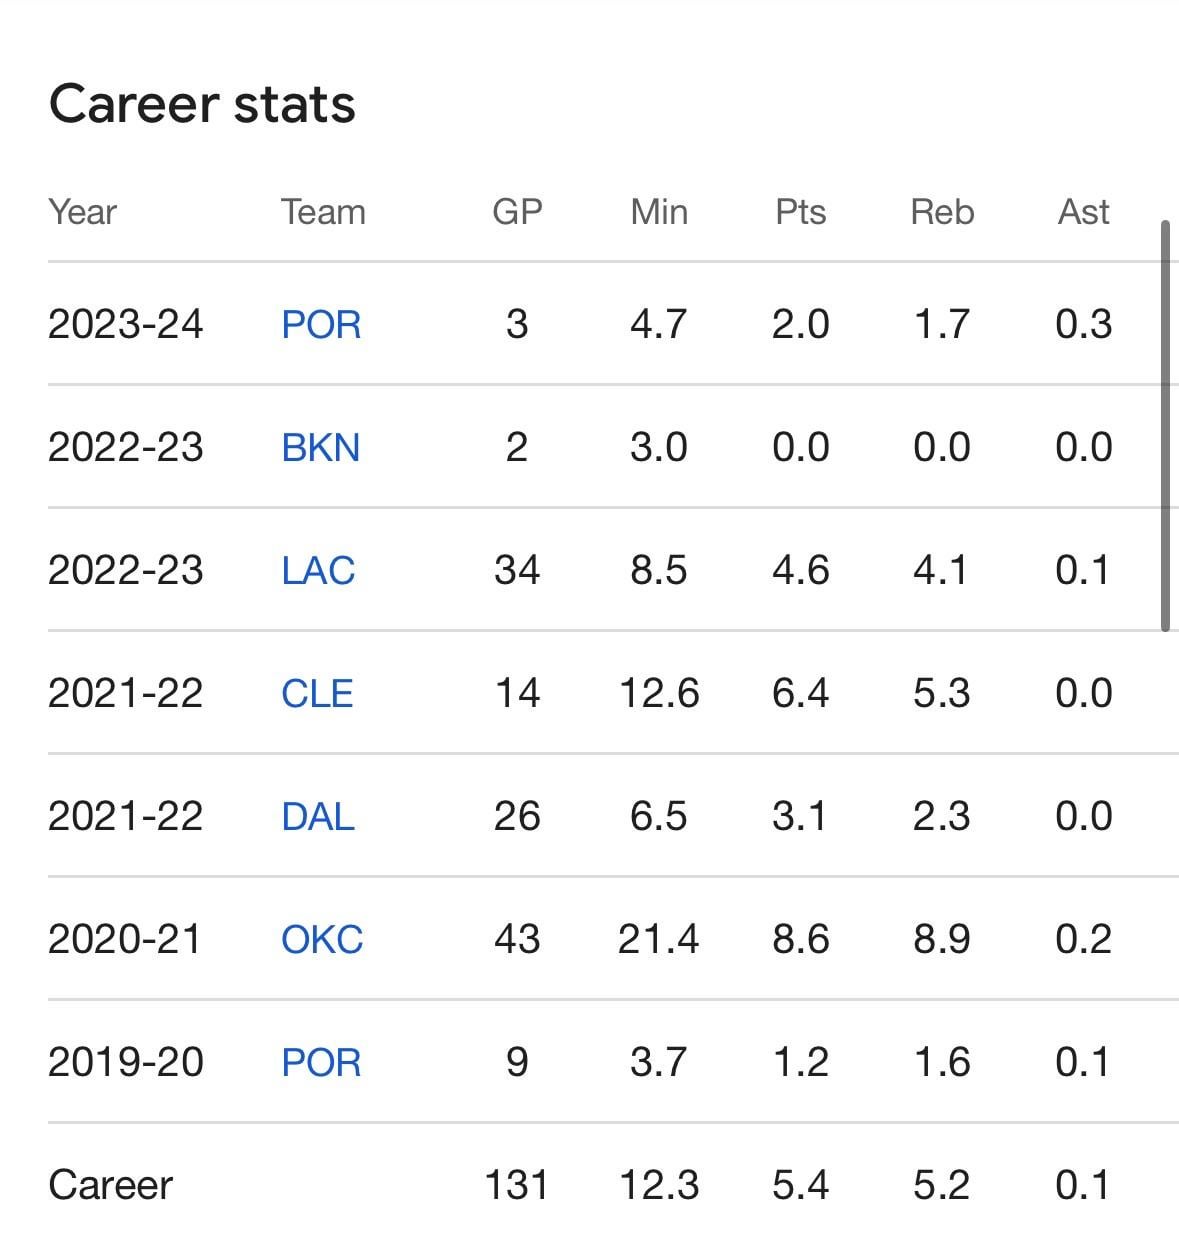Click the GP column header
This screenshot has width=1179, height=1239.
pyautogui.click(x=517, y=212)
